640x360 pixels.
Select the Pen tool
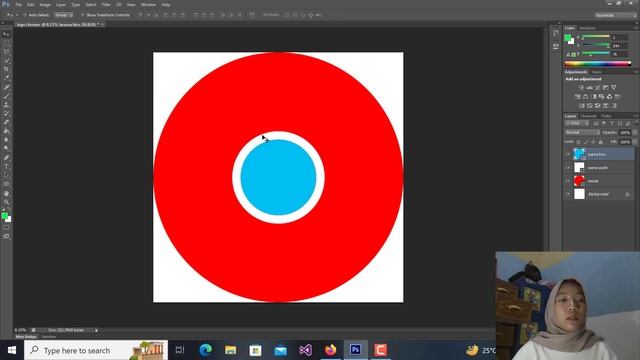6,158
